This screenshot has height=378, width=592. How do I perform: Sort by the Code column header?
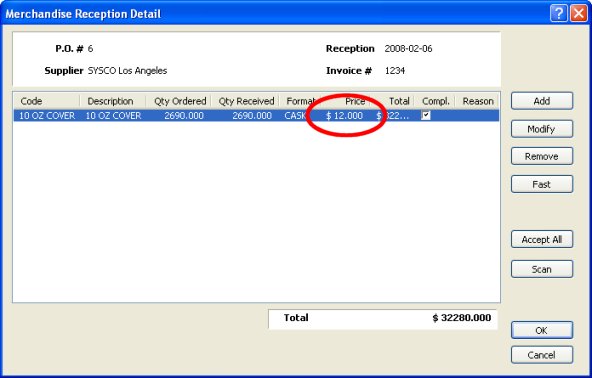[47, 101]
